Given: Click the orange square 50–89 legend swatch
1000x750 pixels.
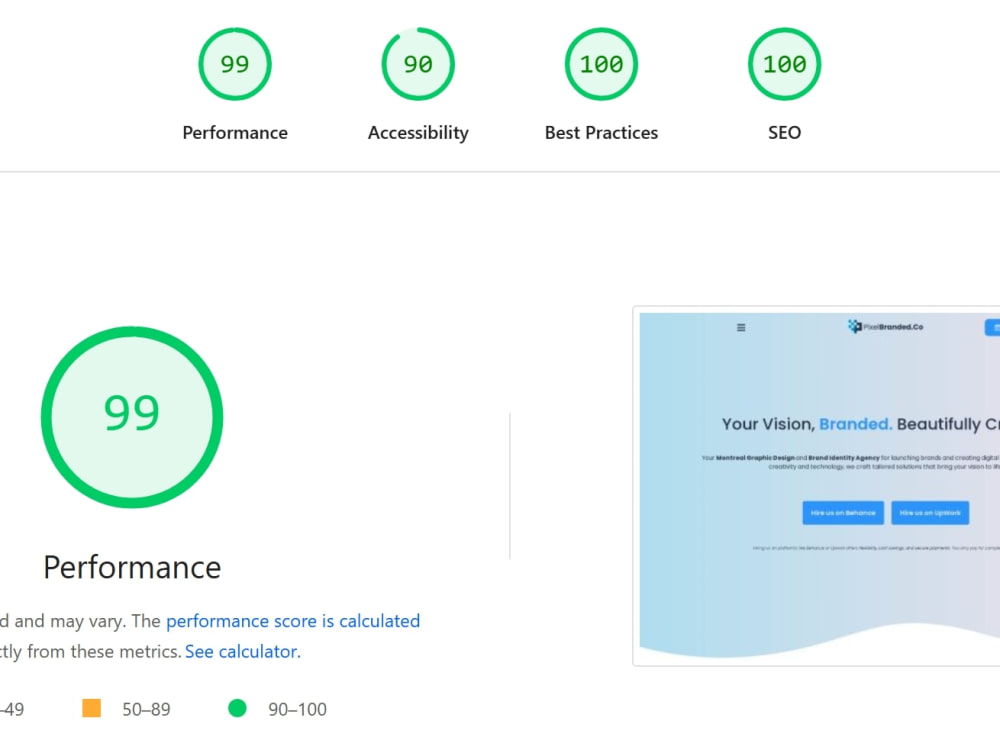Looking at the screenshot, I should (x=91, y=708).
